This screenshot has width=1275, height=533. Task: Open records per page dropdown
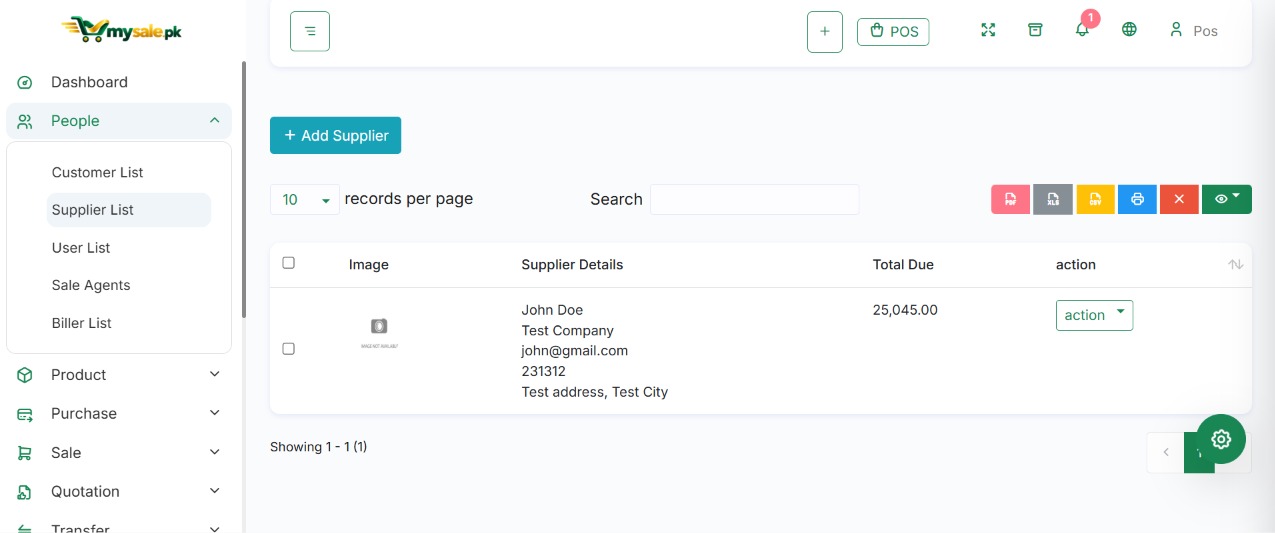coord(304,200)
